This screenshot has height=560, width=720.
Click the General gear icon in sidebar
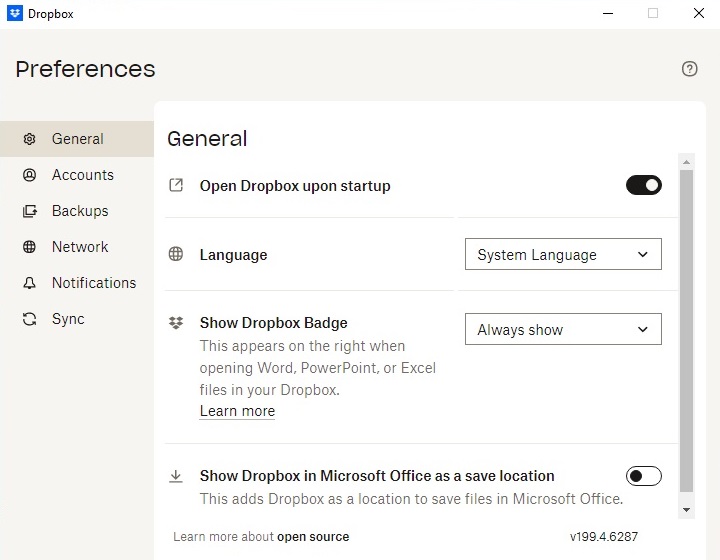[x=29, y=139]
